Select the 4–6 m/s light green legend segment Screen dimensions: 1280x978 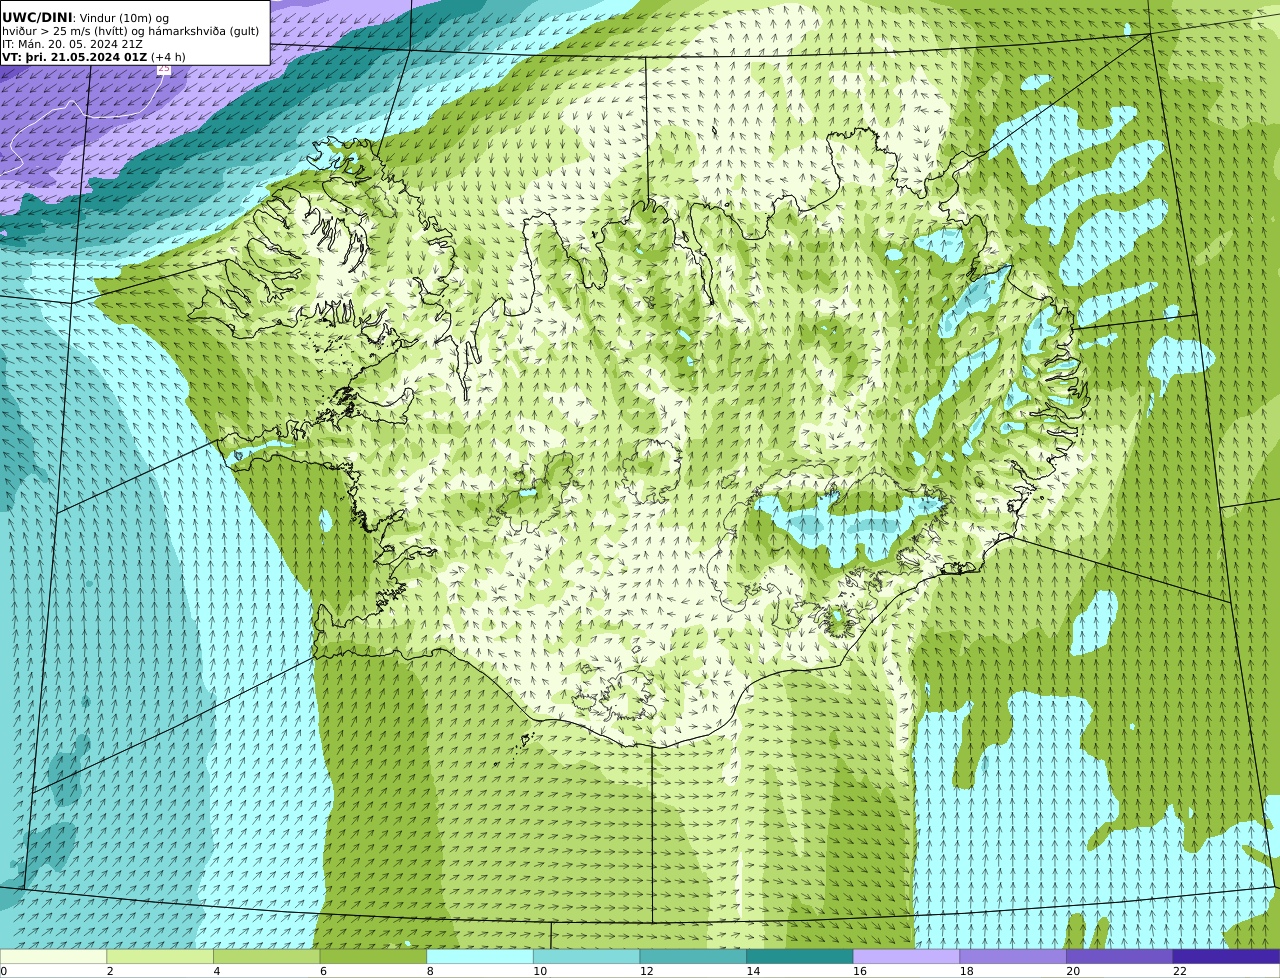(267, 956)
